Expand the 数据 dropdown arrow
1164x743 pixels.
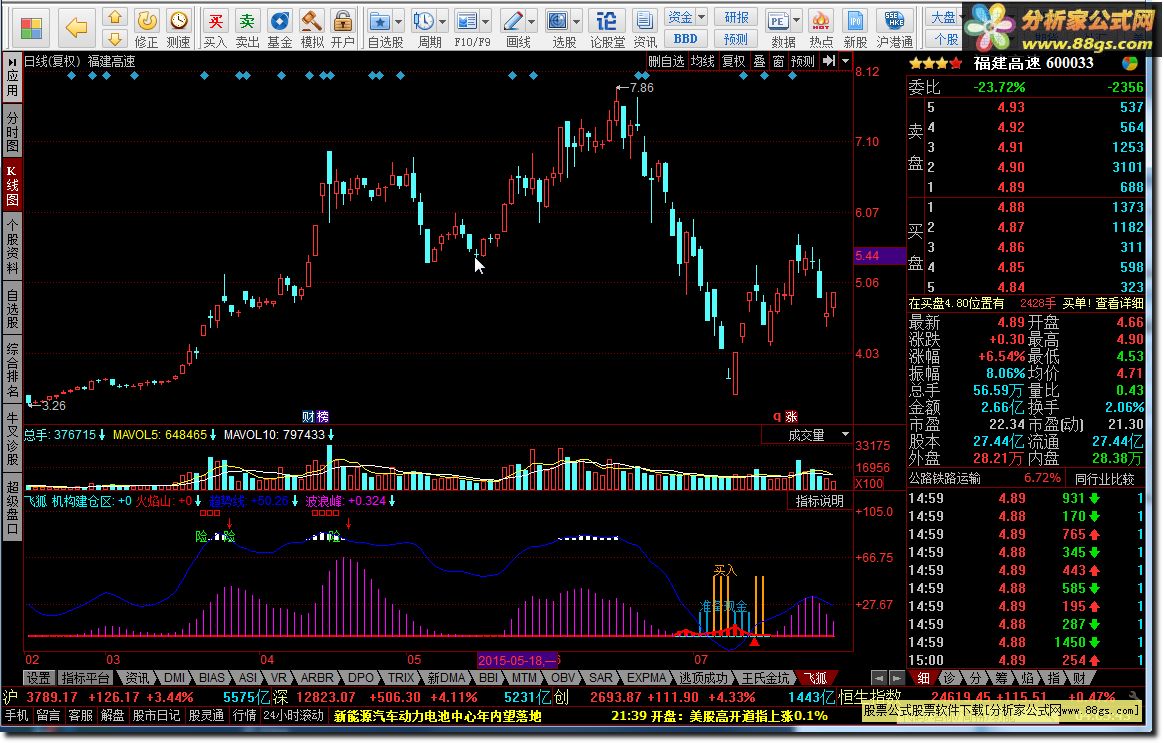797,21
